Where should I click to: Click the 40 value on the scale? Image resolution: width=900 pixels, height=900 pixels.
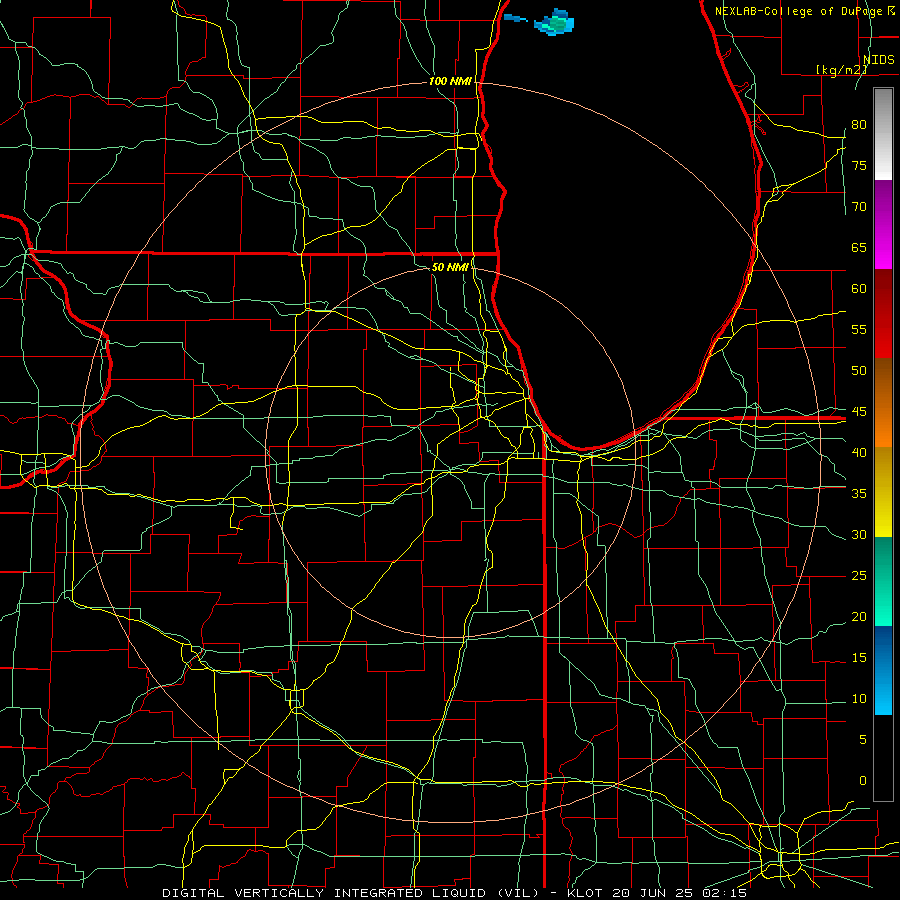[859, 452]
